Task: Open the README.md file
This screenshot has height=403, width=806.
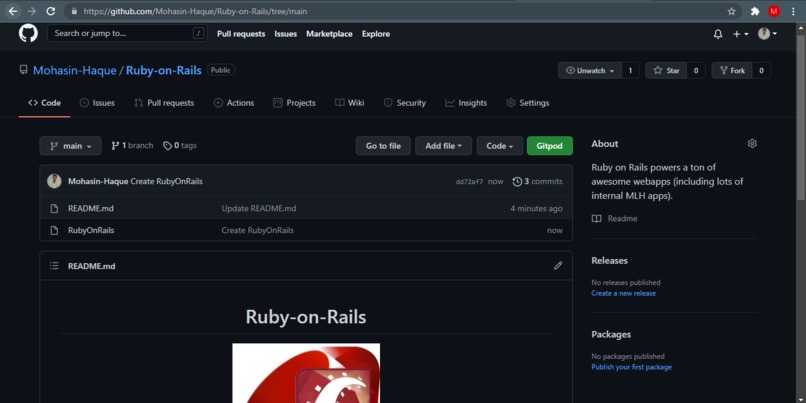Action: pyautogui.click(x=91, y=209)
